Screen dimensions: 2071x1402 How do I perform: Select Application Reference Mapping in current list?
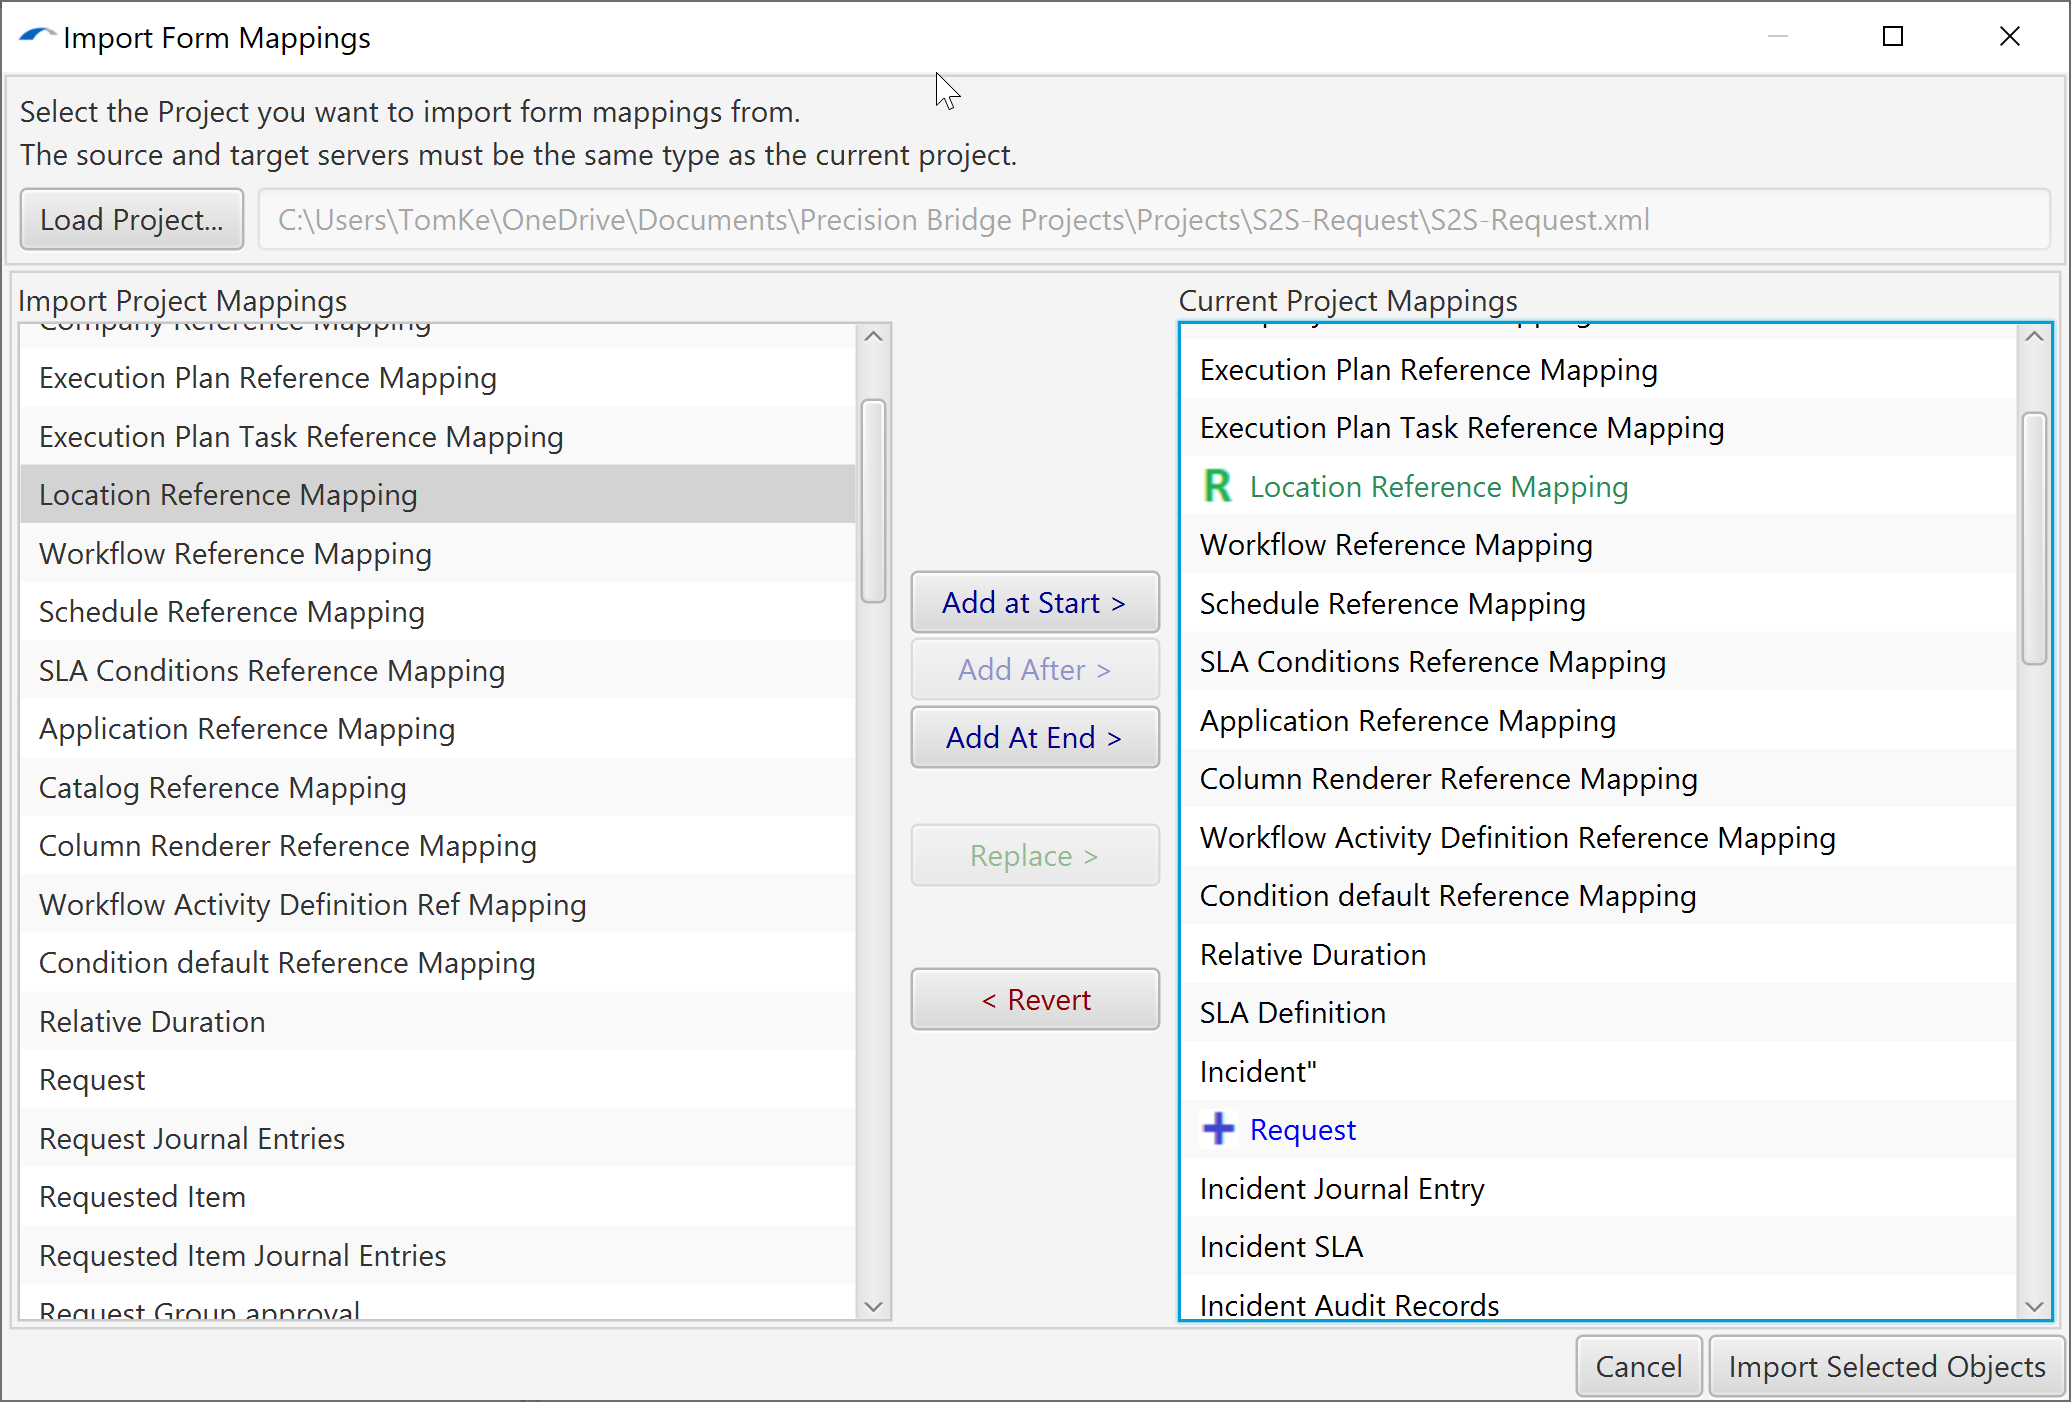[1598, 720]
